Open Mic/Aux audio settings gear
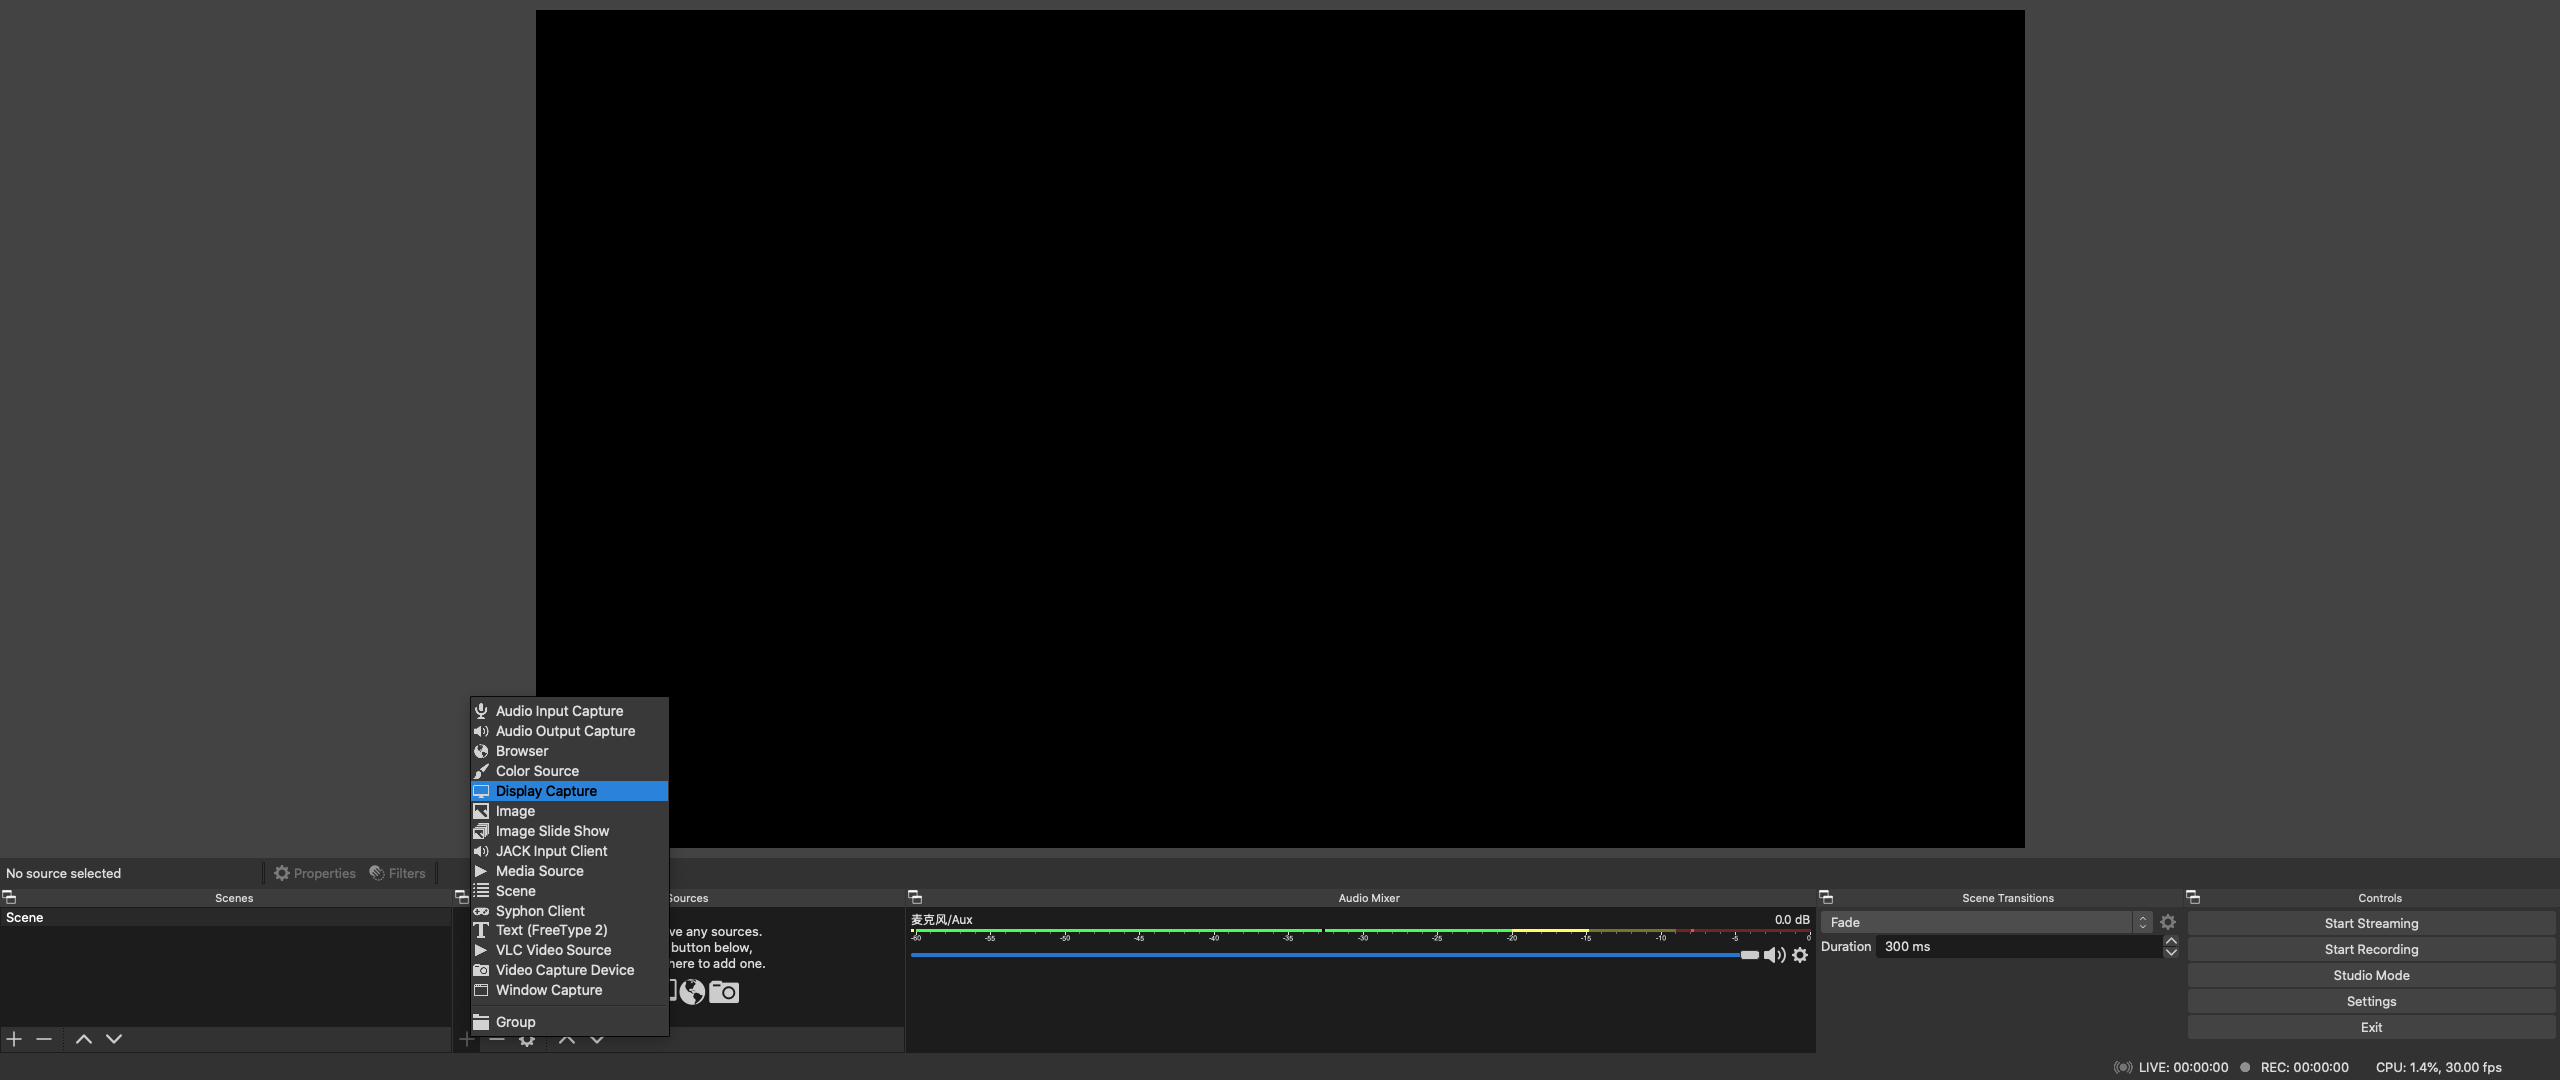Image resolution: width=2560 pixels, height=1080 pixels. click(x=1800, y=955)
